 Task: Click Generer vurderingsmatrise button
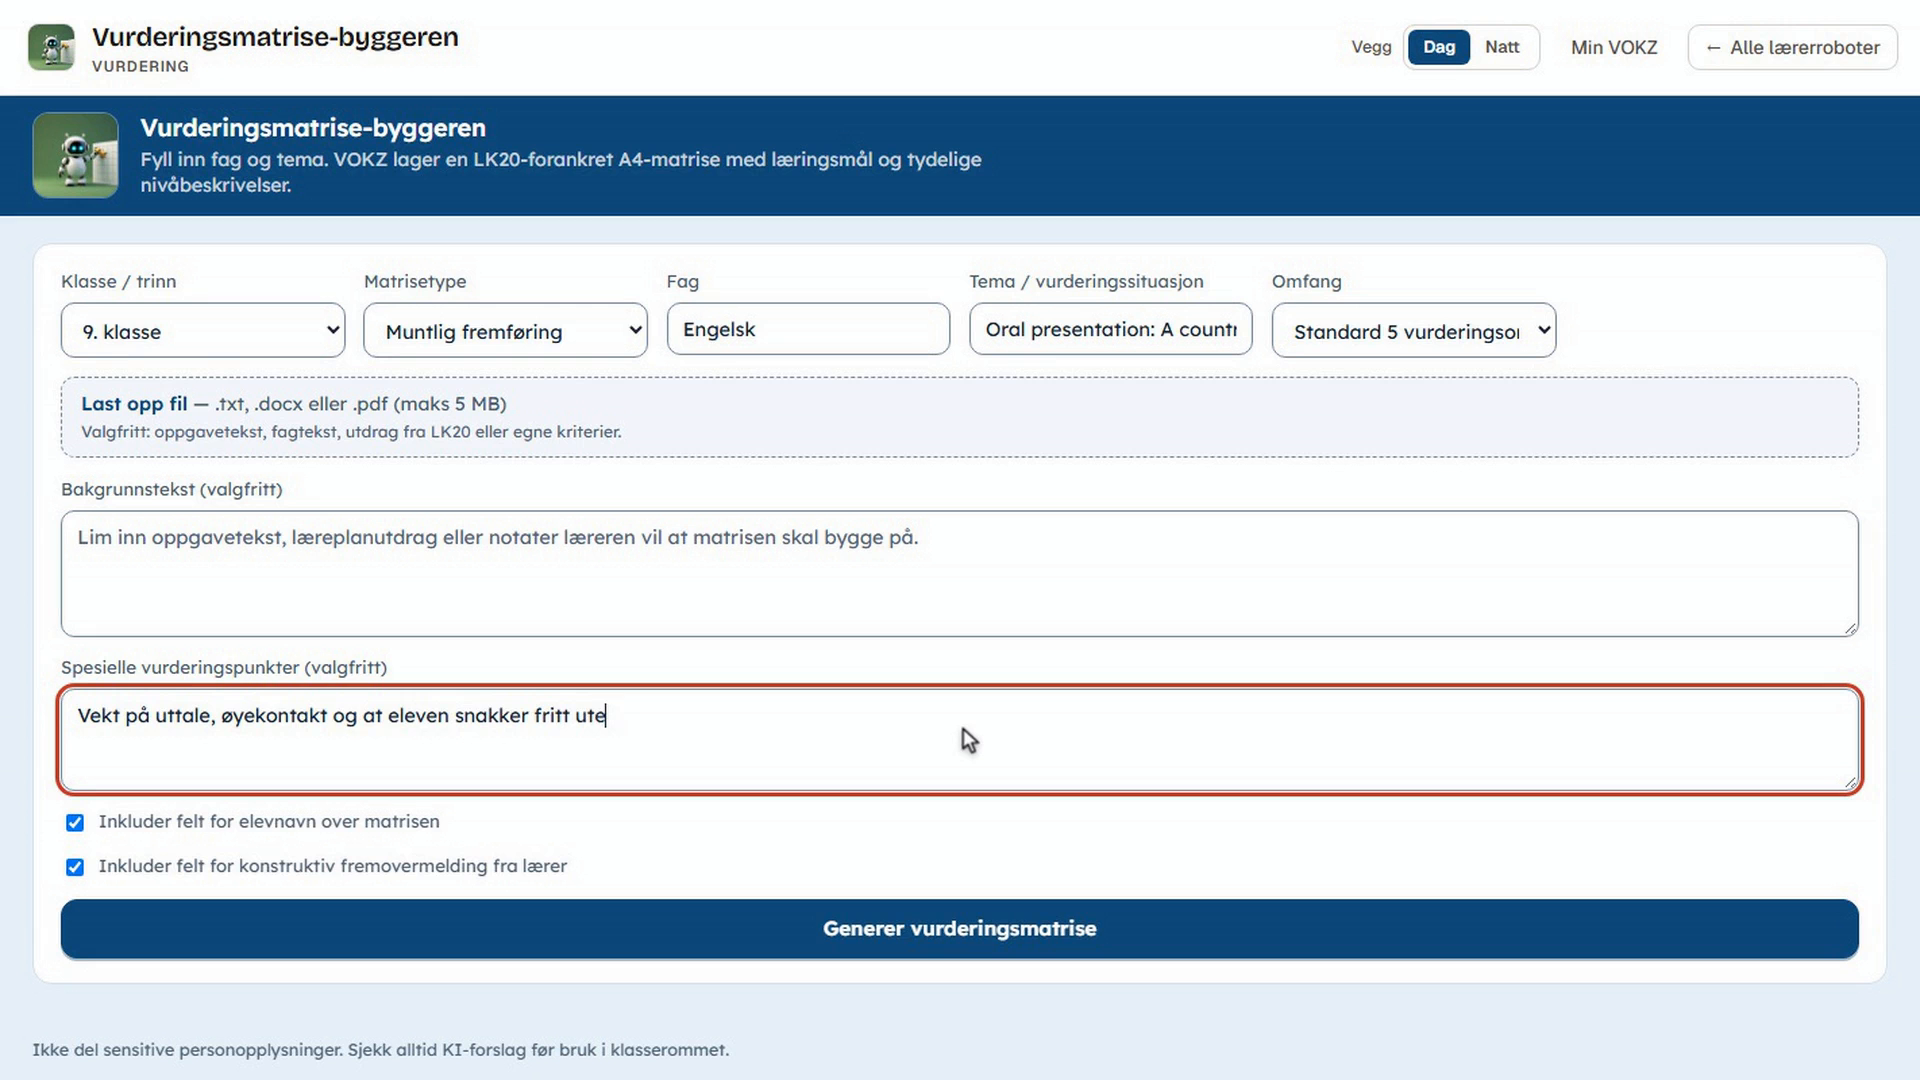(x=959, y=929)
